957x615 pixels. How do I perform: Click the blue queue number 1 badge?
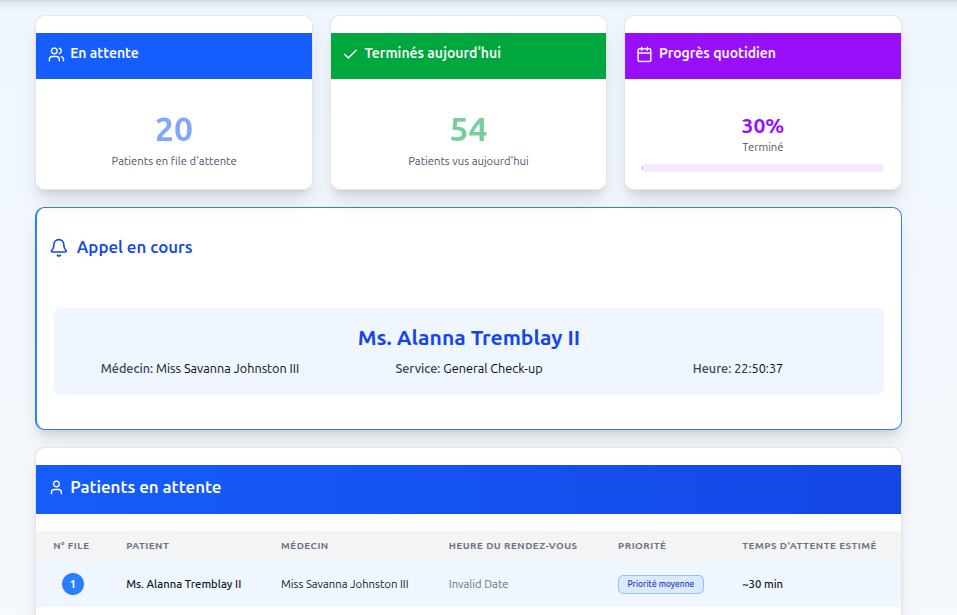coord(73,584)
